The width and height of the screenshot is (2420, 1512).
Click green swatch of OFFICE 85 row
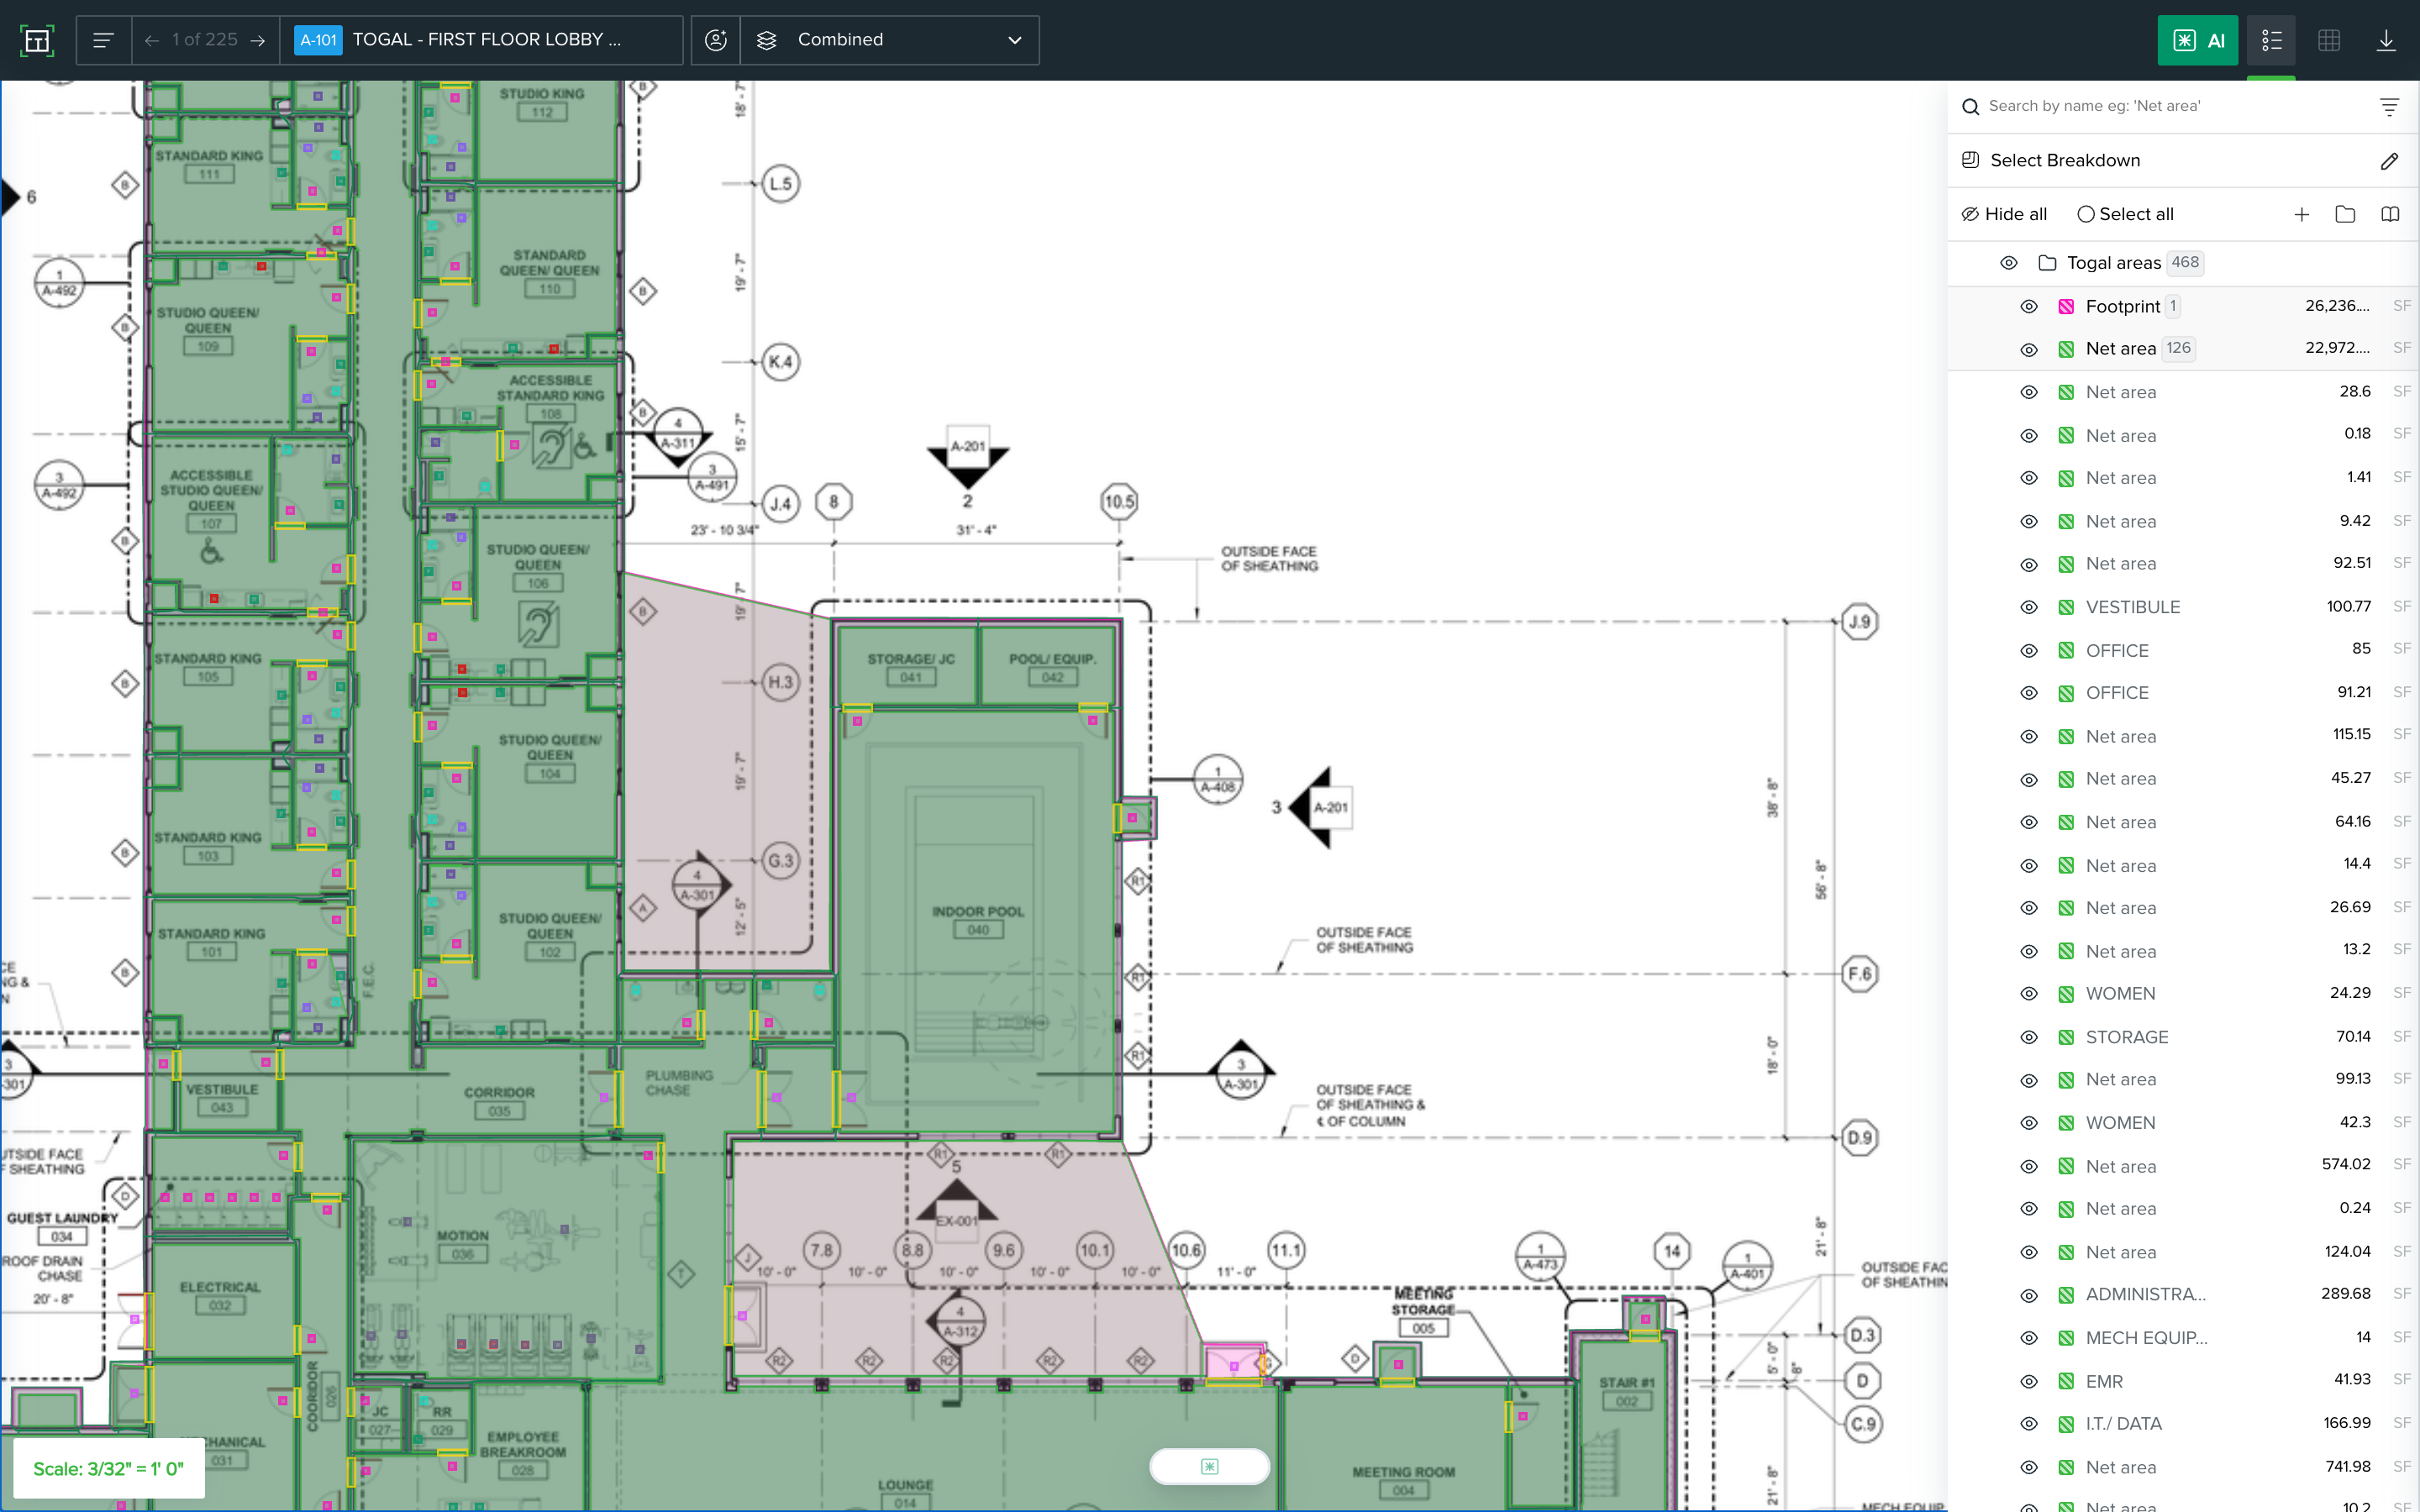pyautogui.click(x=2066, y=650)
